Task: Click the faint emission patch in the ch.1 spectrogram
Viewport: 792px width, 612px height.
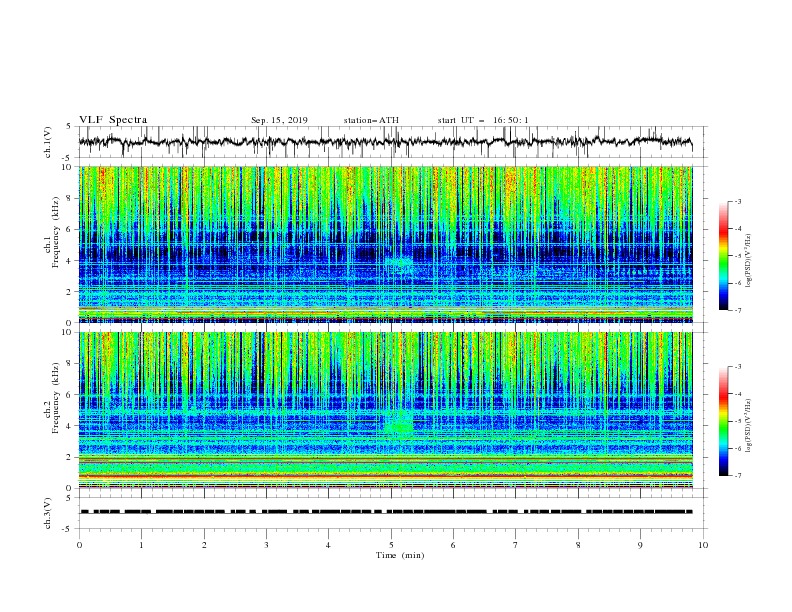Action: 399,266
